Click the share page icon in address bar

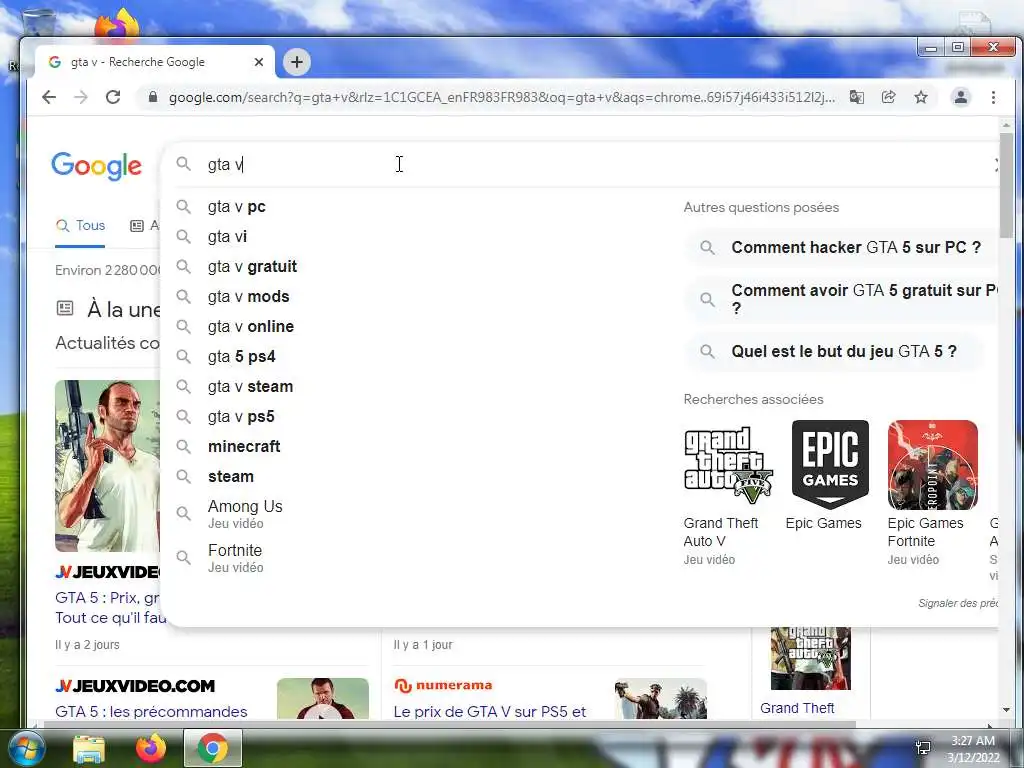coord(888,97)
